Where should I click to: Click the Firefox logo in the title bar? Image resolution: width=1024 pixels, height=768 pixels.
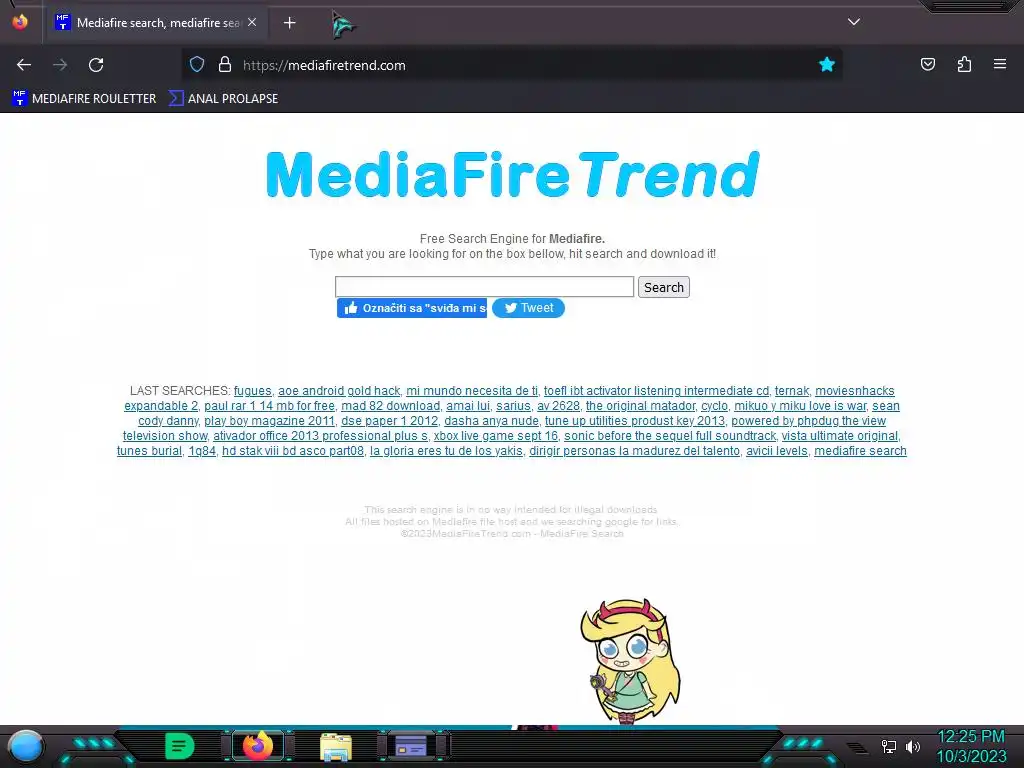(20, 22)
